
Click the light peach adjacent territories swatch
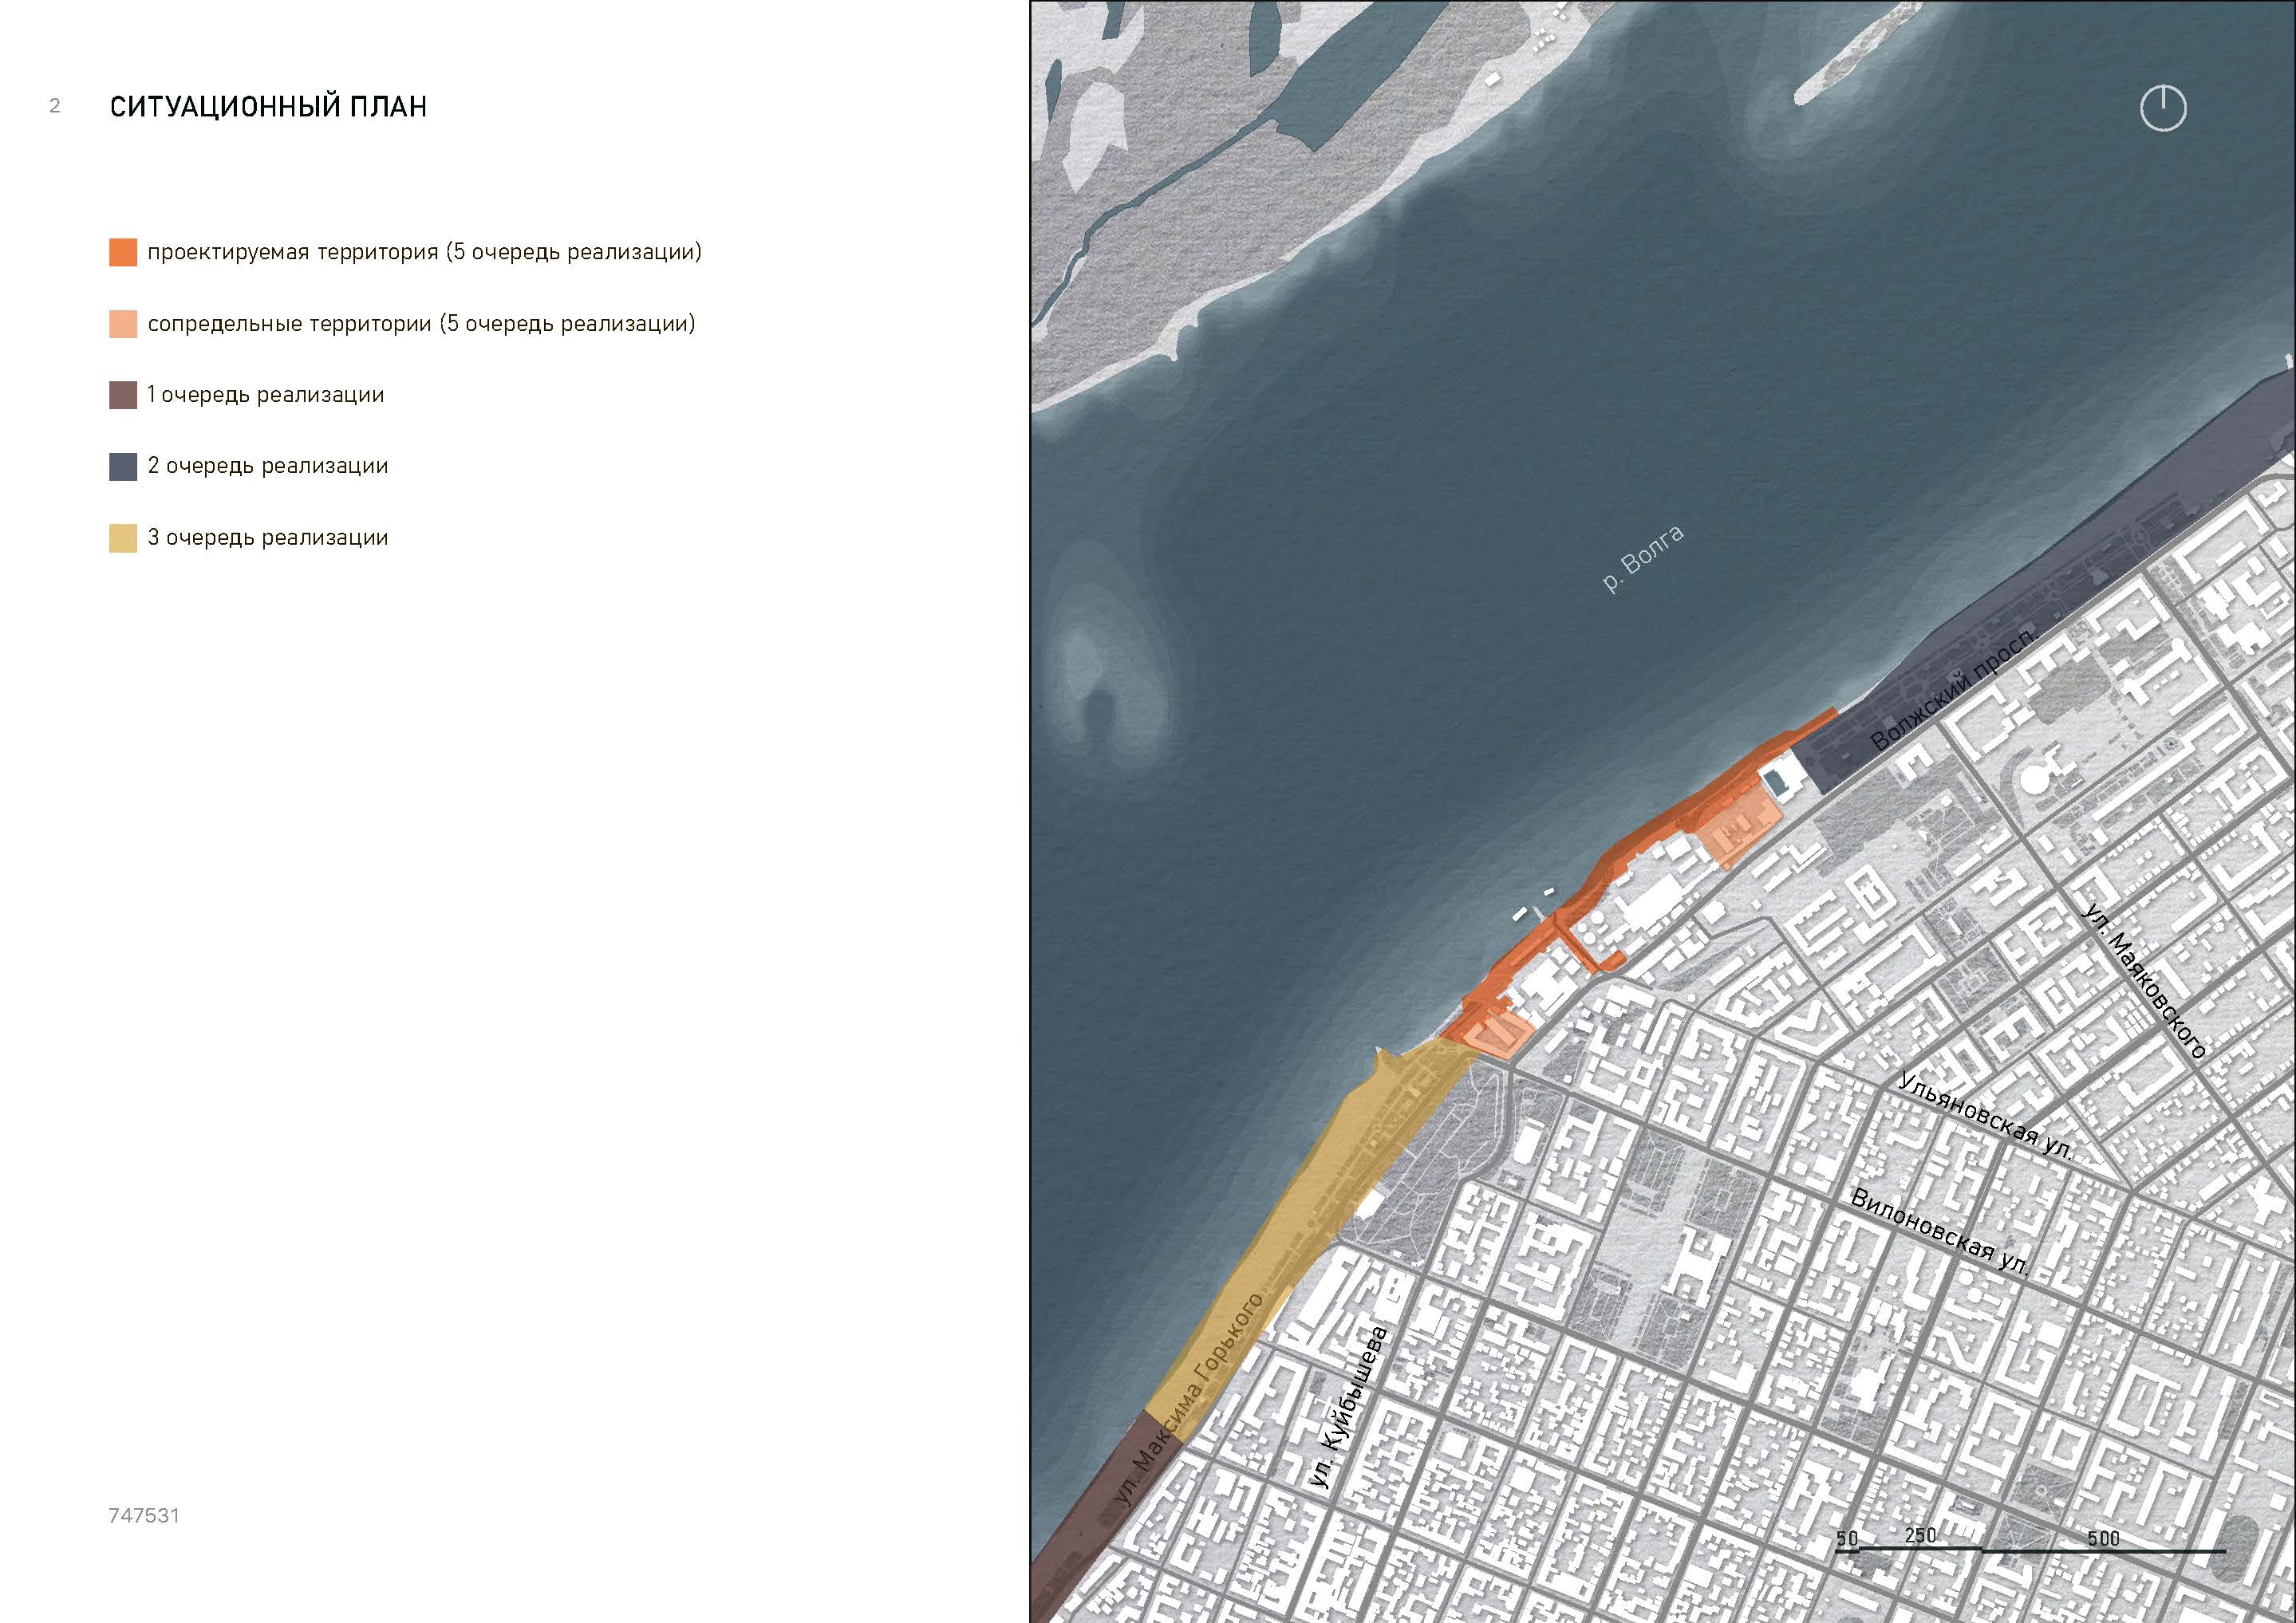123,324
